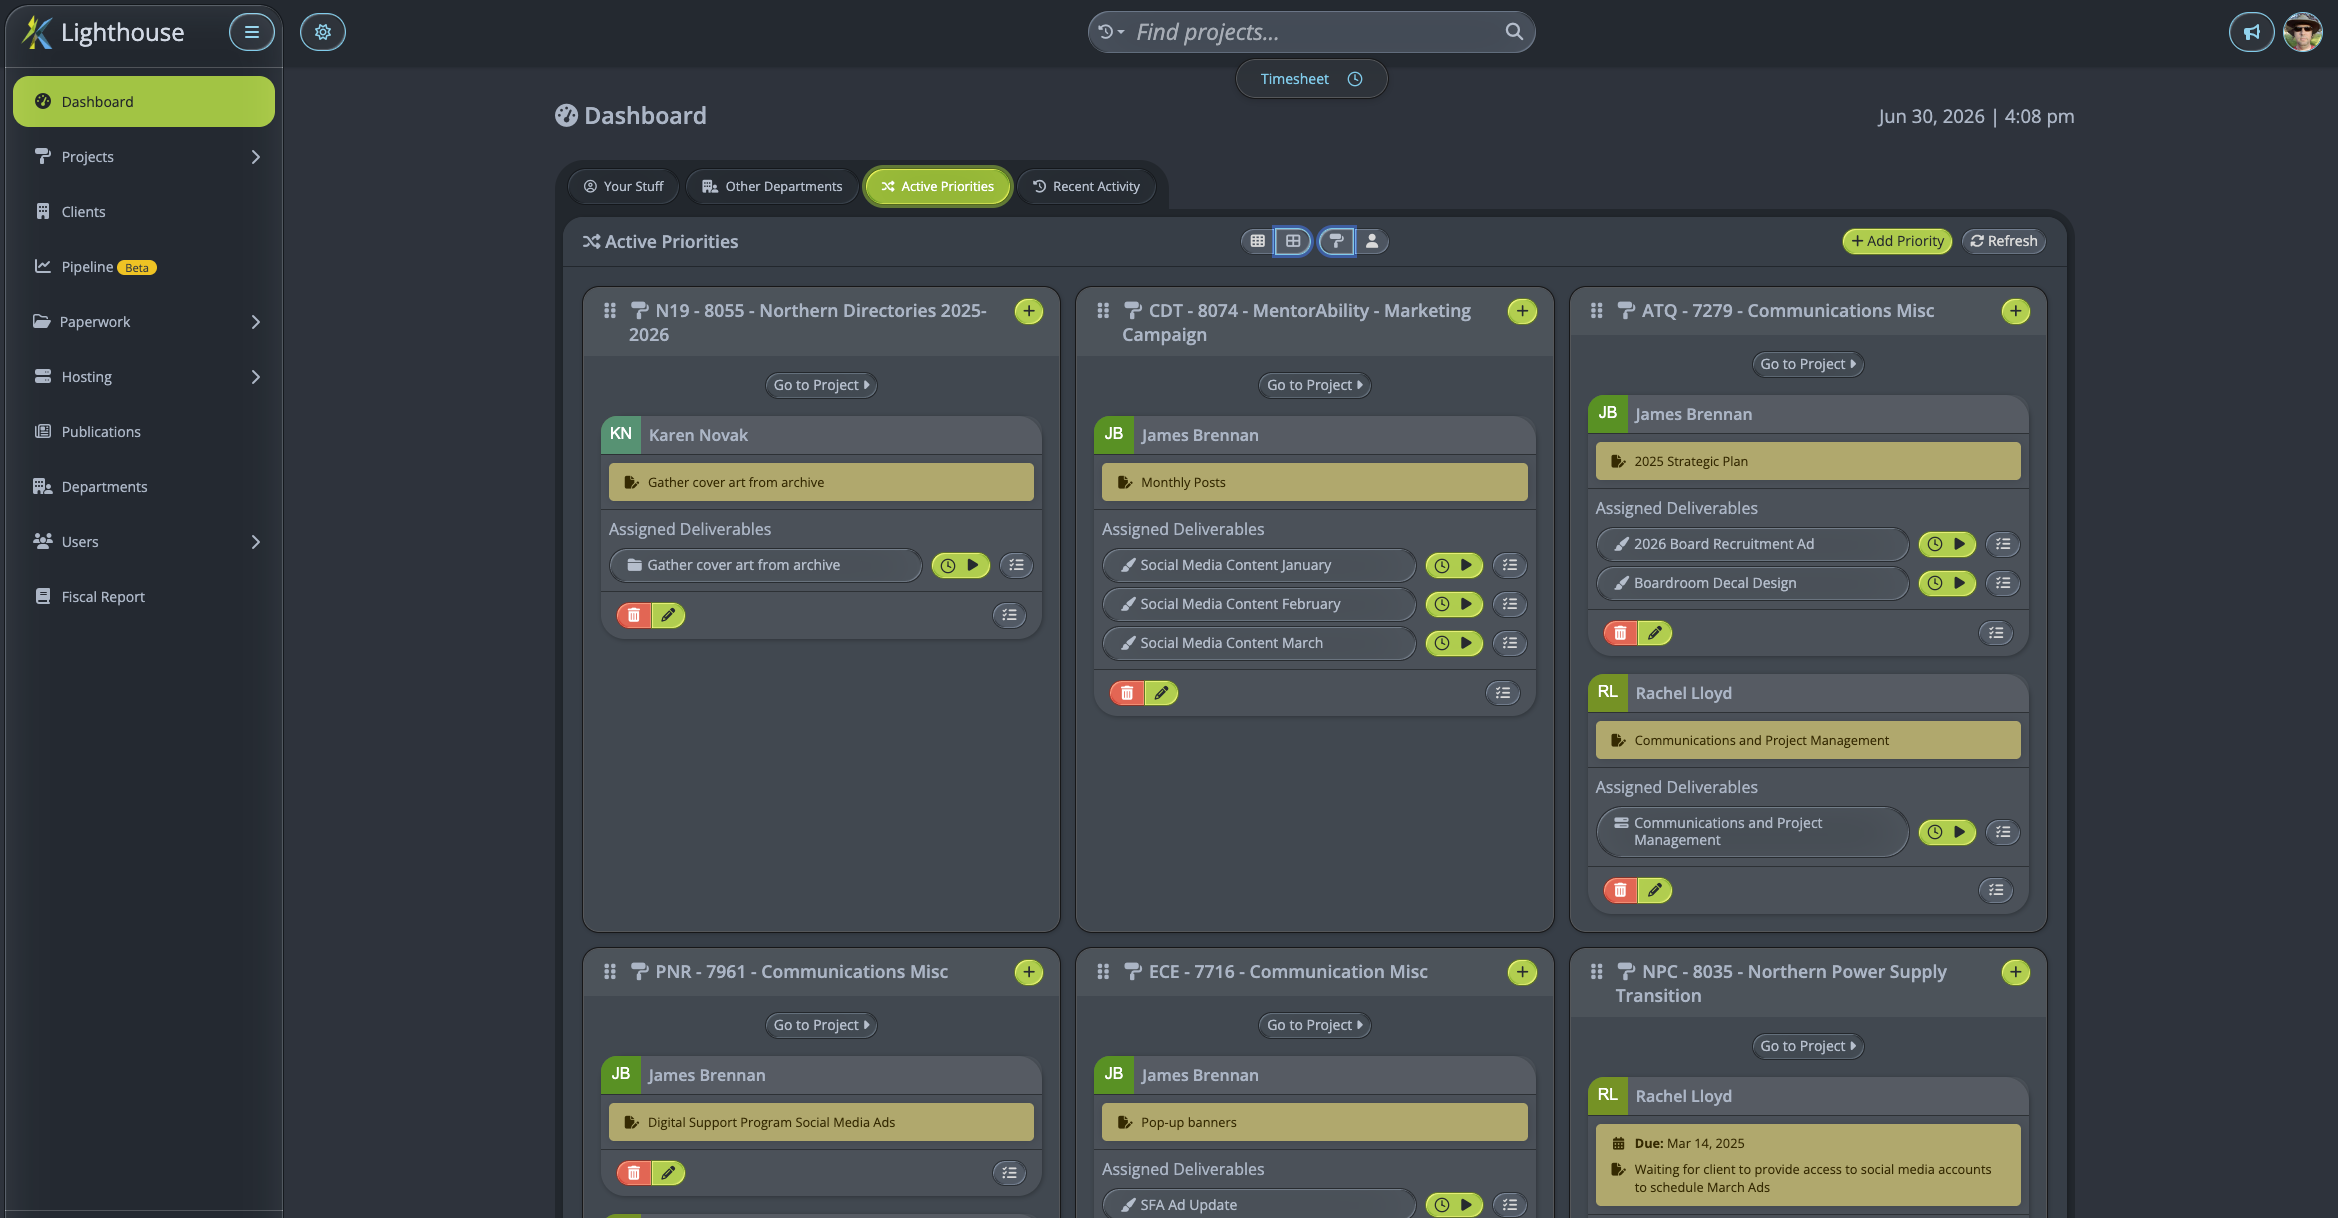Expand the Hosting sidebar chevron

[x=255, y=377]
